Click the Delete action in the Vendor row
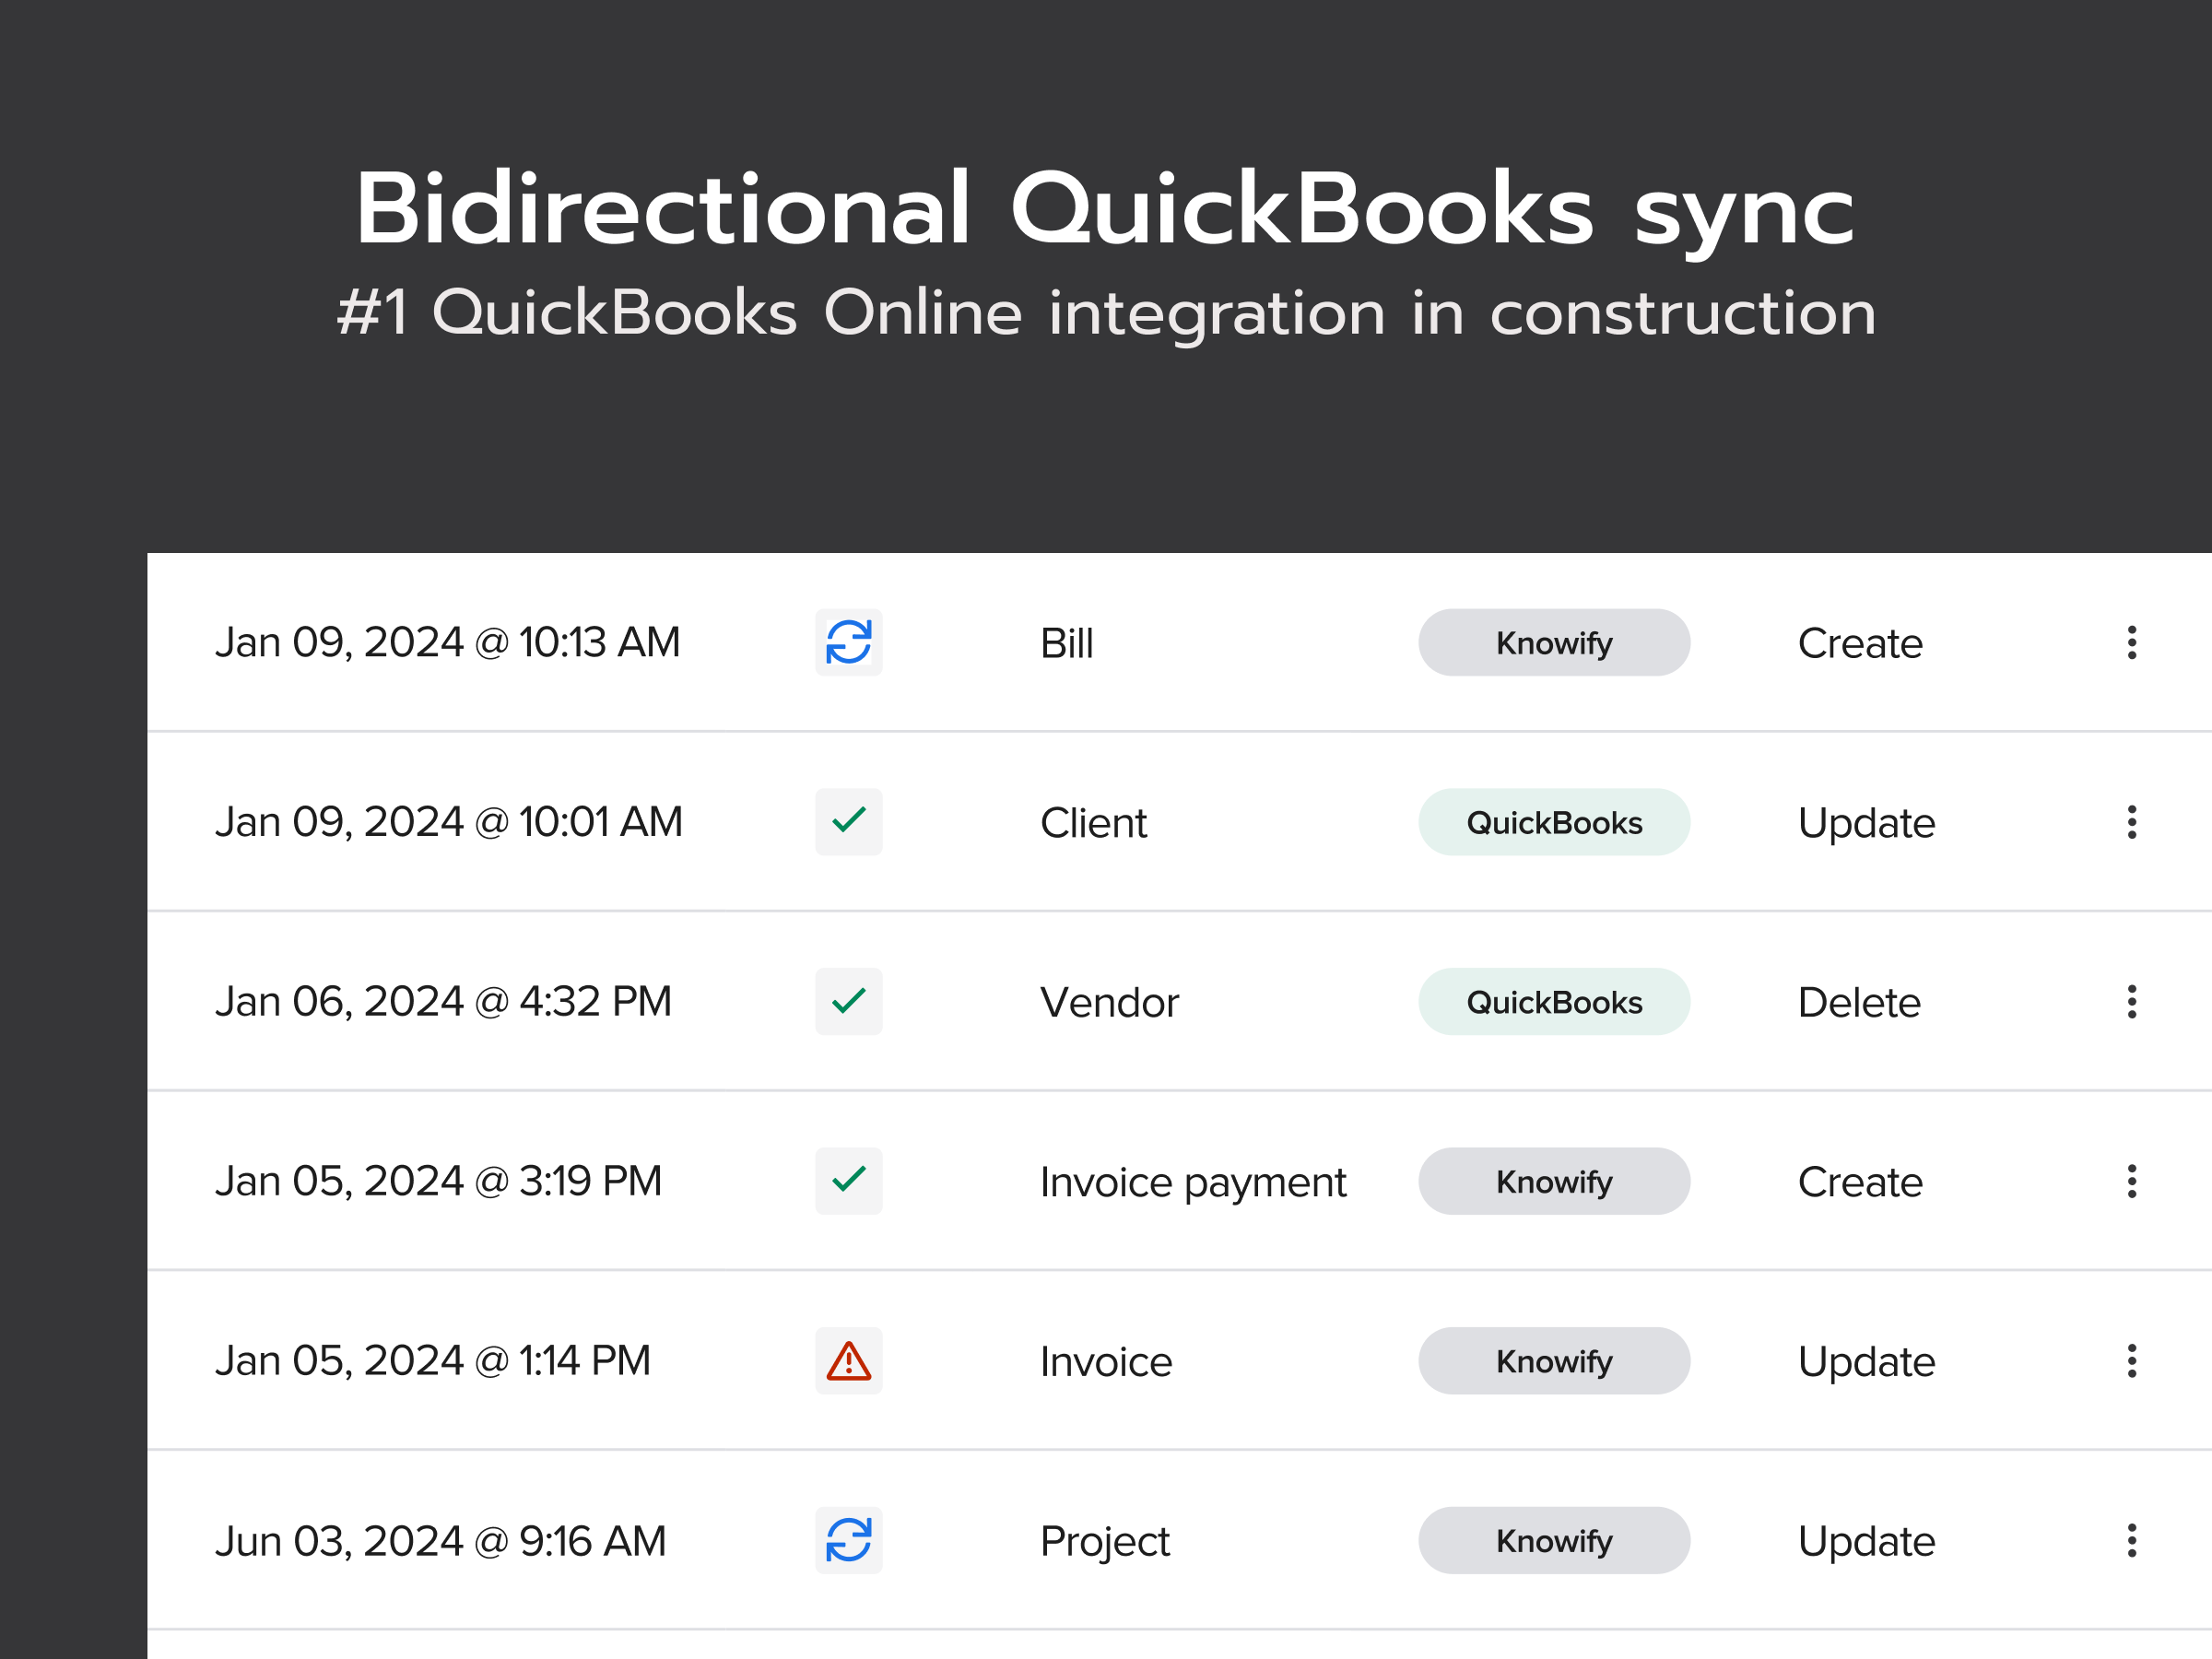The width and height of the screenshot is (2212, 1659). [x=1859, y=1002]
